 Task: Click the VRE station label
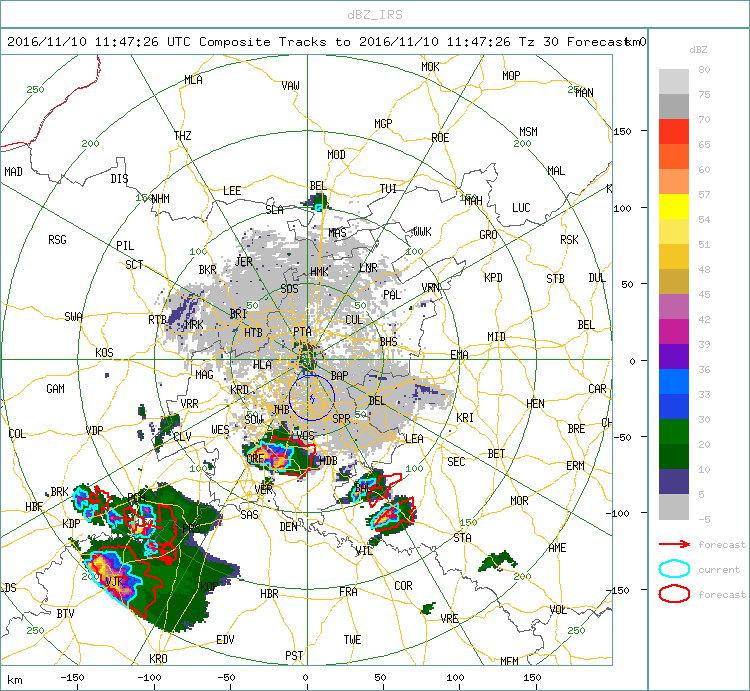pyautogui.click(x=450, y=618)
